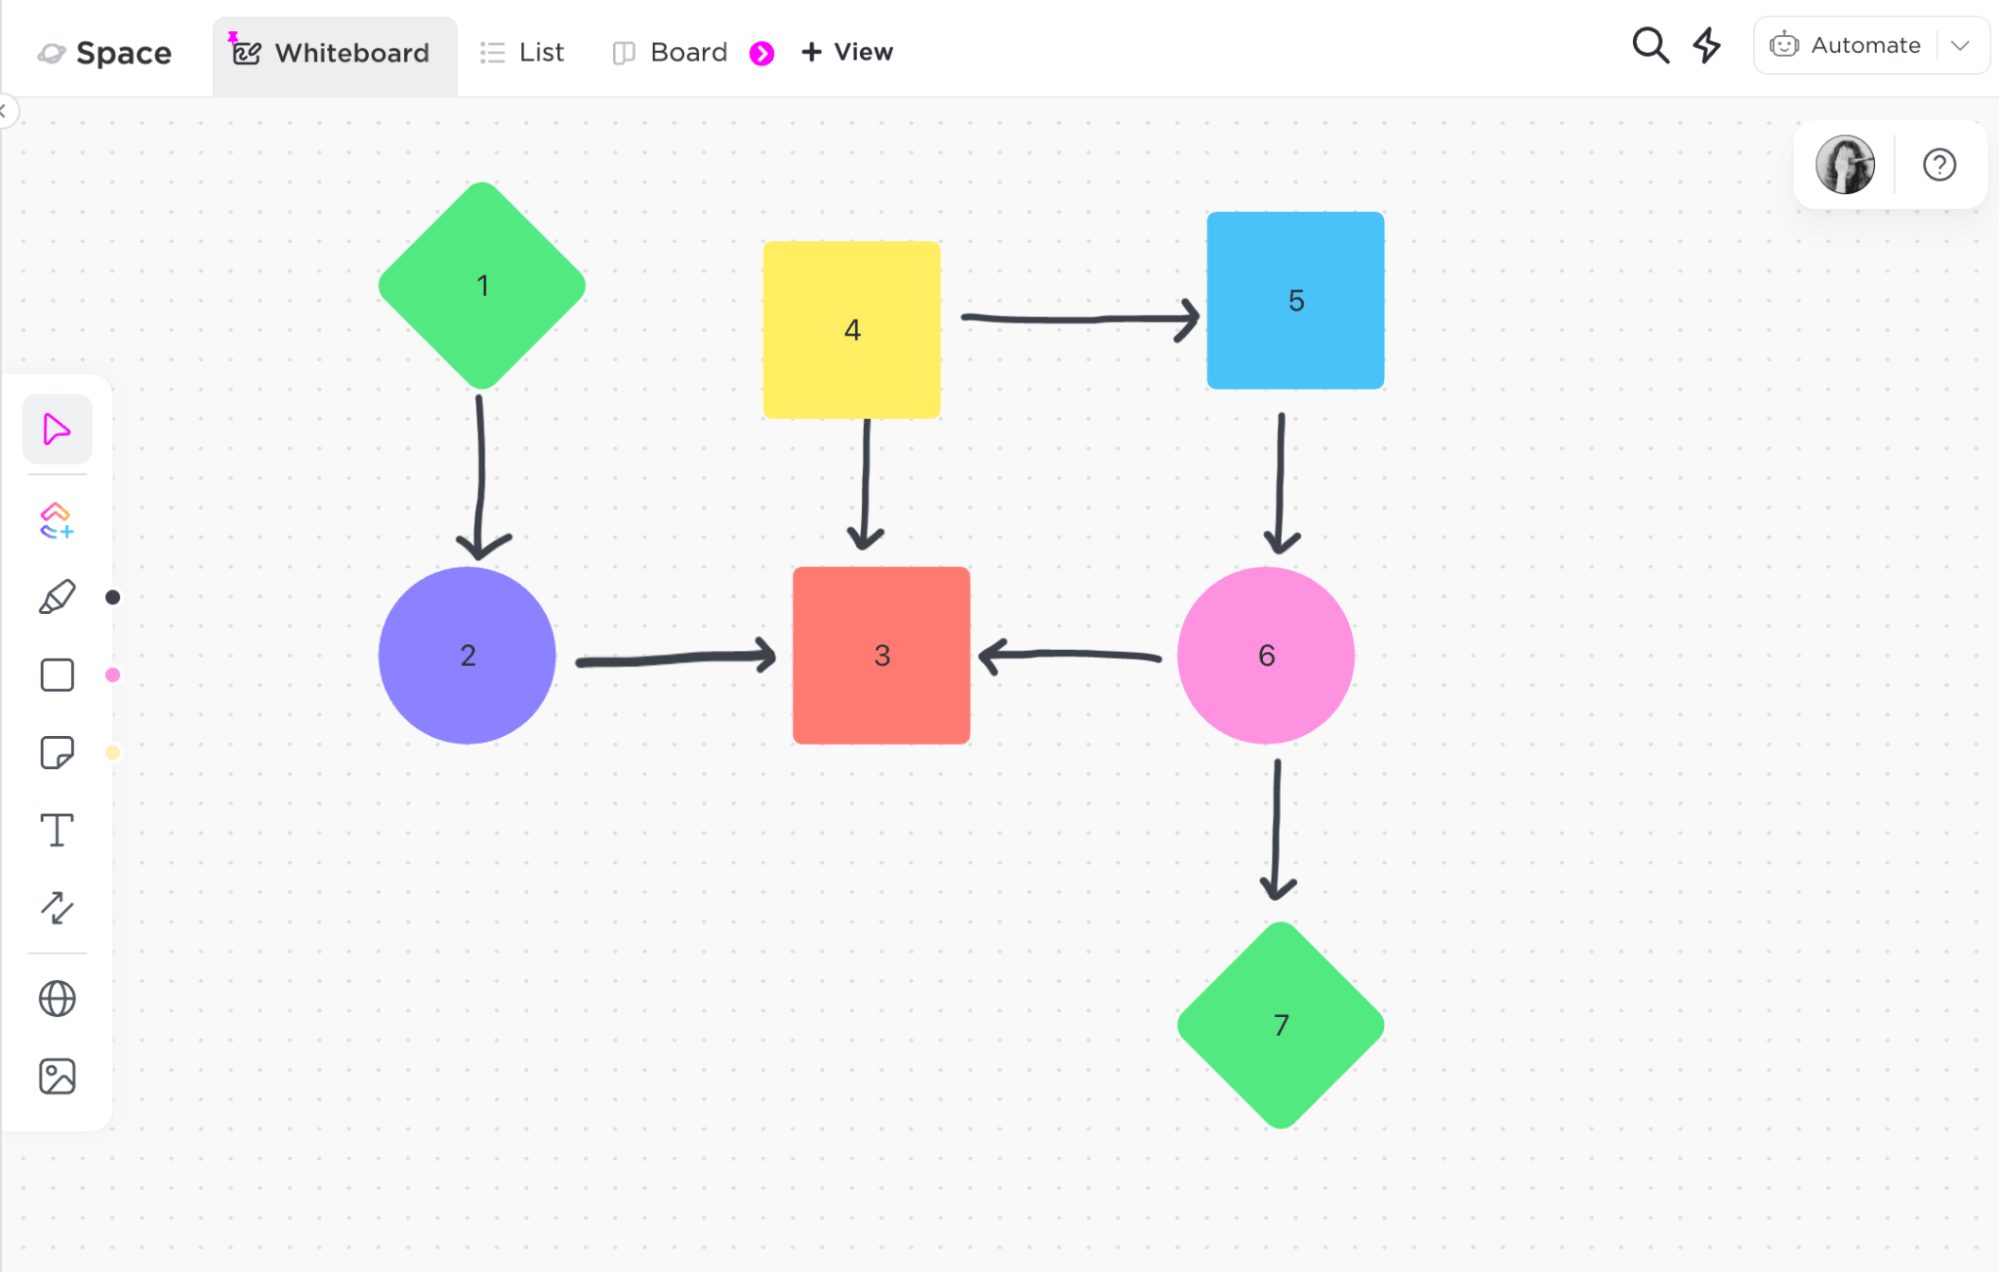Screen dimensions: 1999x1272
Task: Switch to the Board view tab
Action: click(670, 51)
